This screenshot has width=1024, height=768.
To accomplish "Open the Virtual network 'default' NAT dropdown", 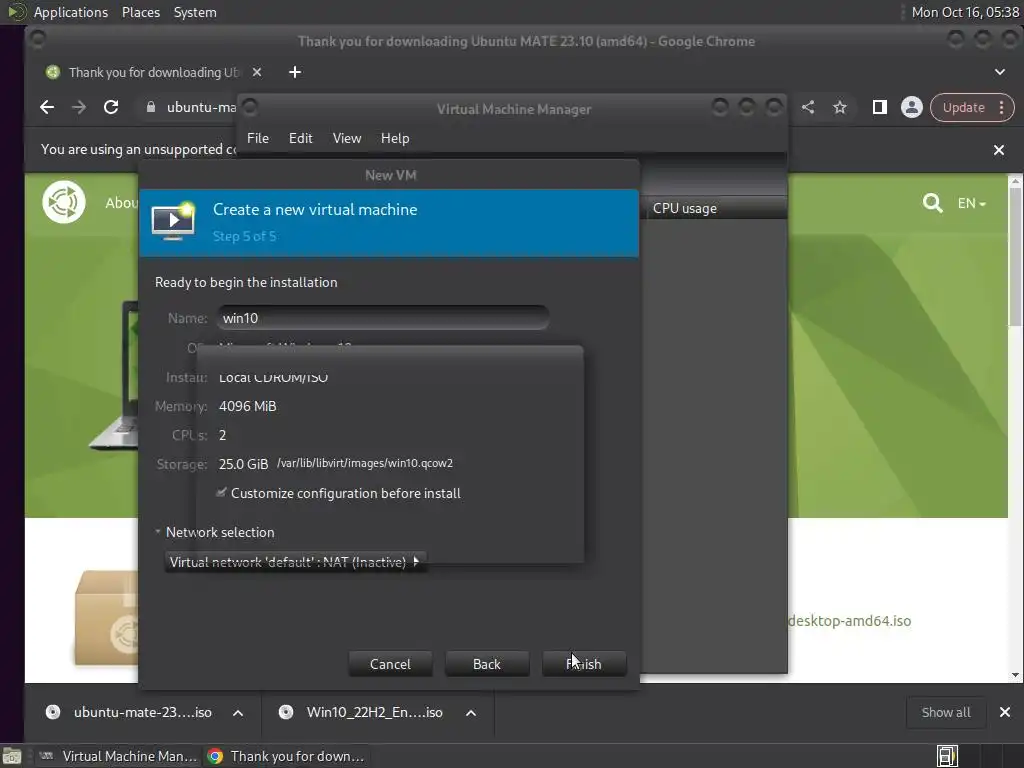I will [x=296, y=562].
